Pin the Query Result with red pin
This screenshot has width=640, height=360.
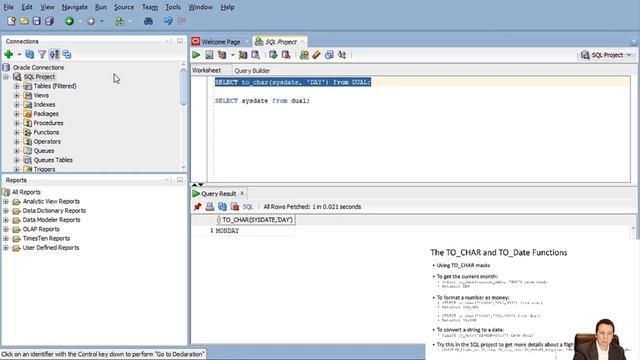198,207
